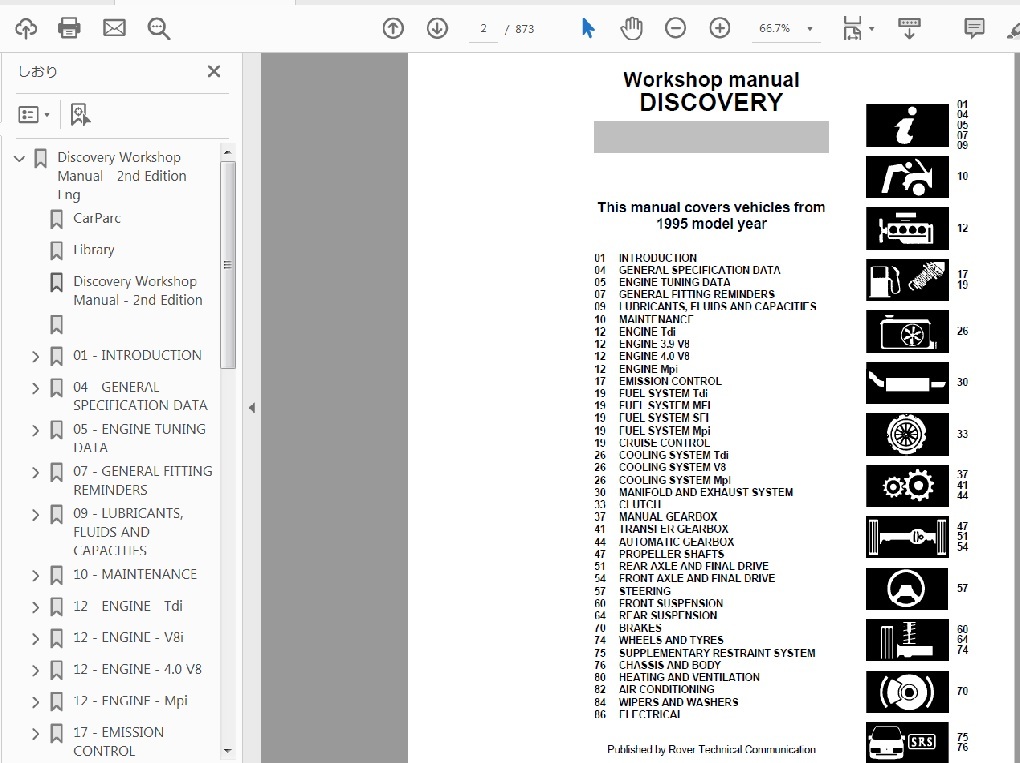Screen dimensions: 1020x763
Task: Click GENERAL SPECIFICATION DATA contents entry
Action: 699,270
